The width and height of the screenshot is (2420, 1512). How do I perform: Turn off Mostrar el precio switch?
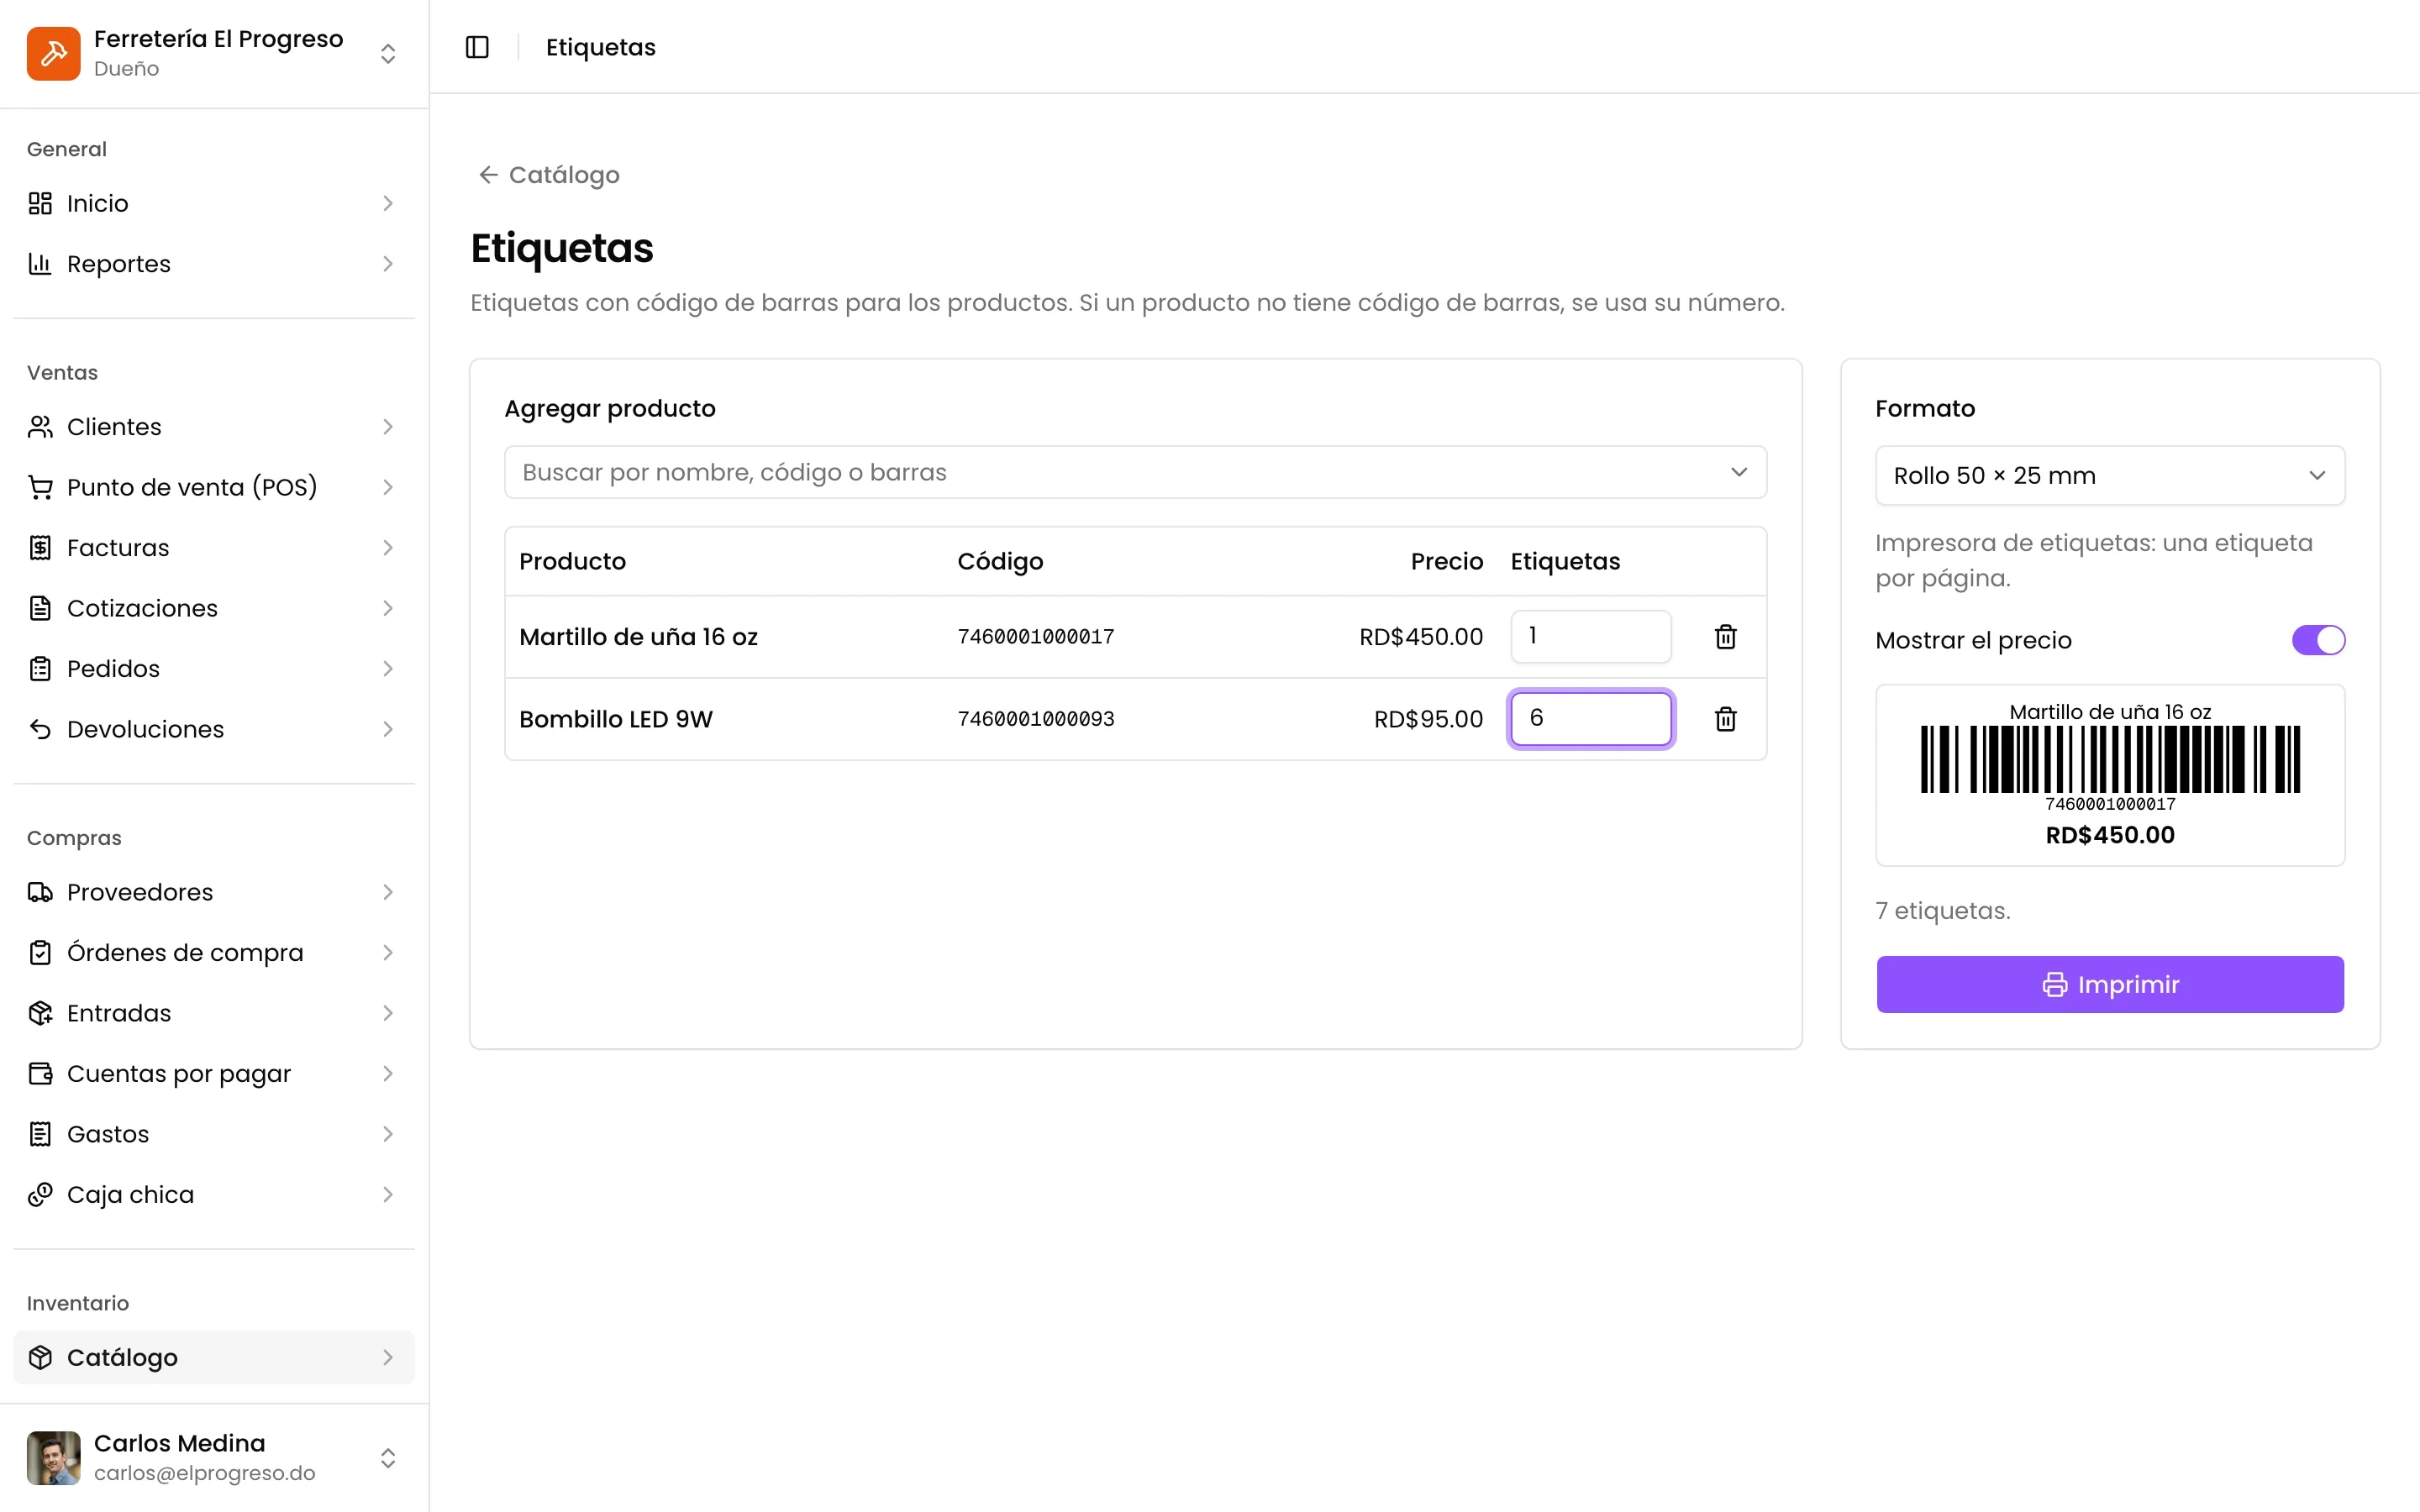[2318, 640]
